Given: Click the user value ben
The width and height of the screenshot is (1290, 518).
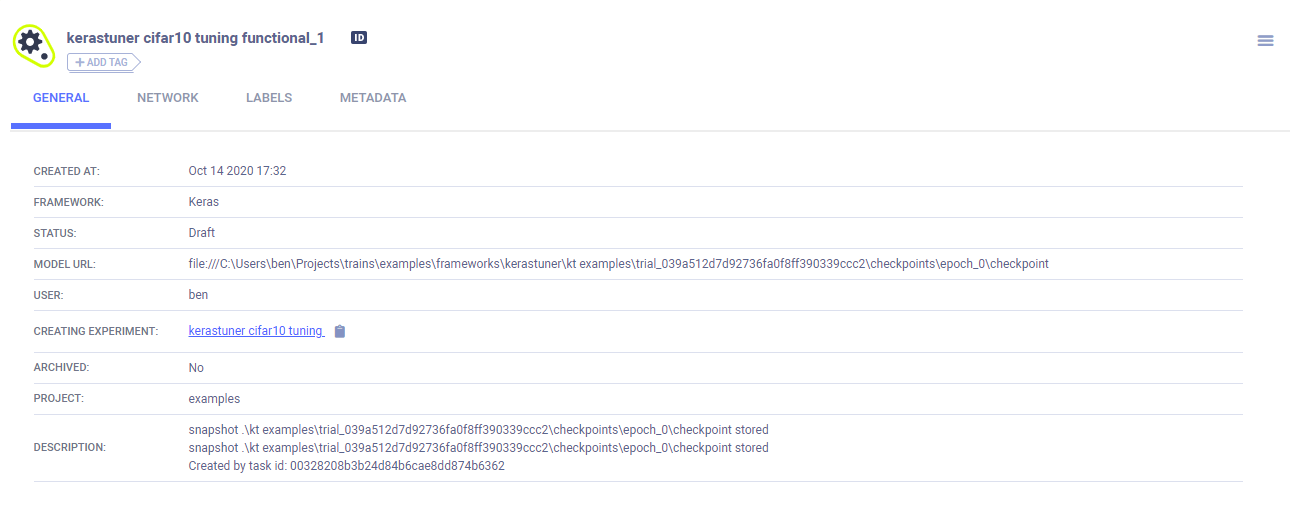Looking at the screenshot, I should (198, 295).
